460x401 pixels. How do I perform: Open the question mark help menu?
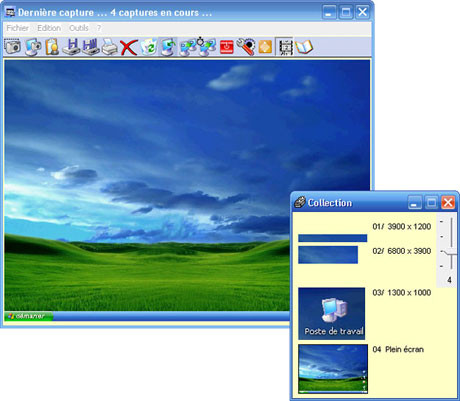[99, 28]
